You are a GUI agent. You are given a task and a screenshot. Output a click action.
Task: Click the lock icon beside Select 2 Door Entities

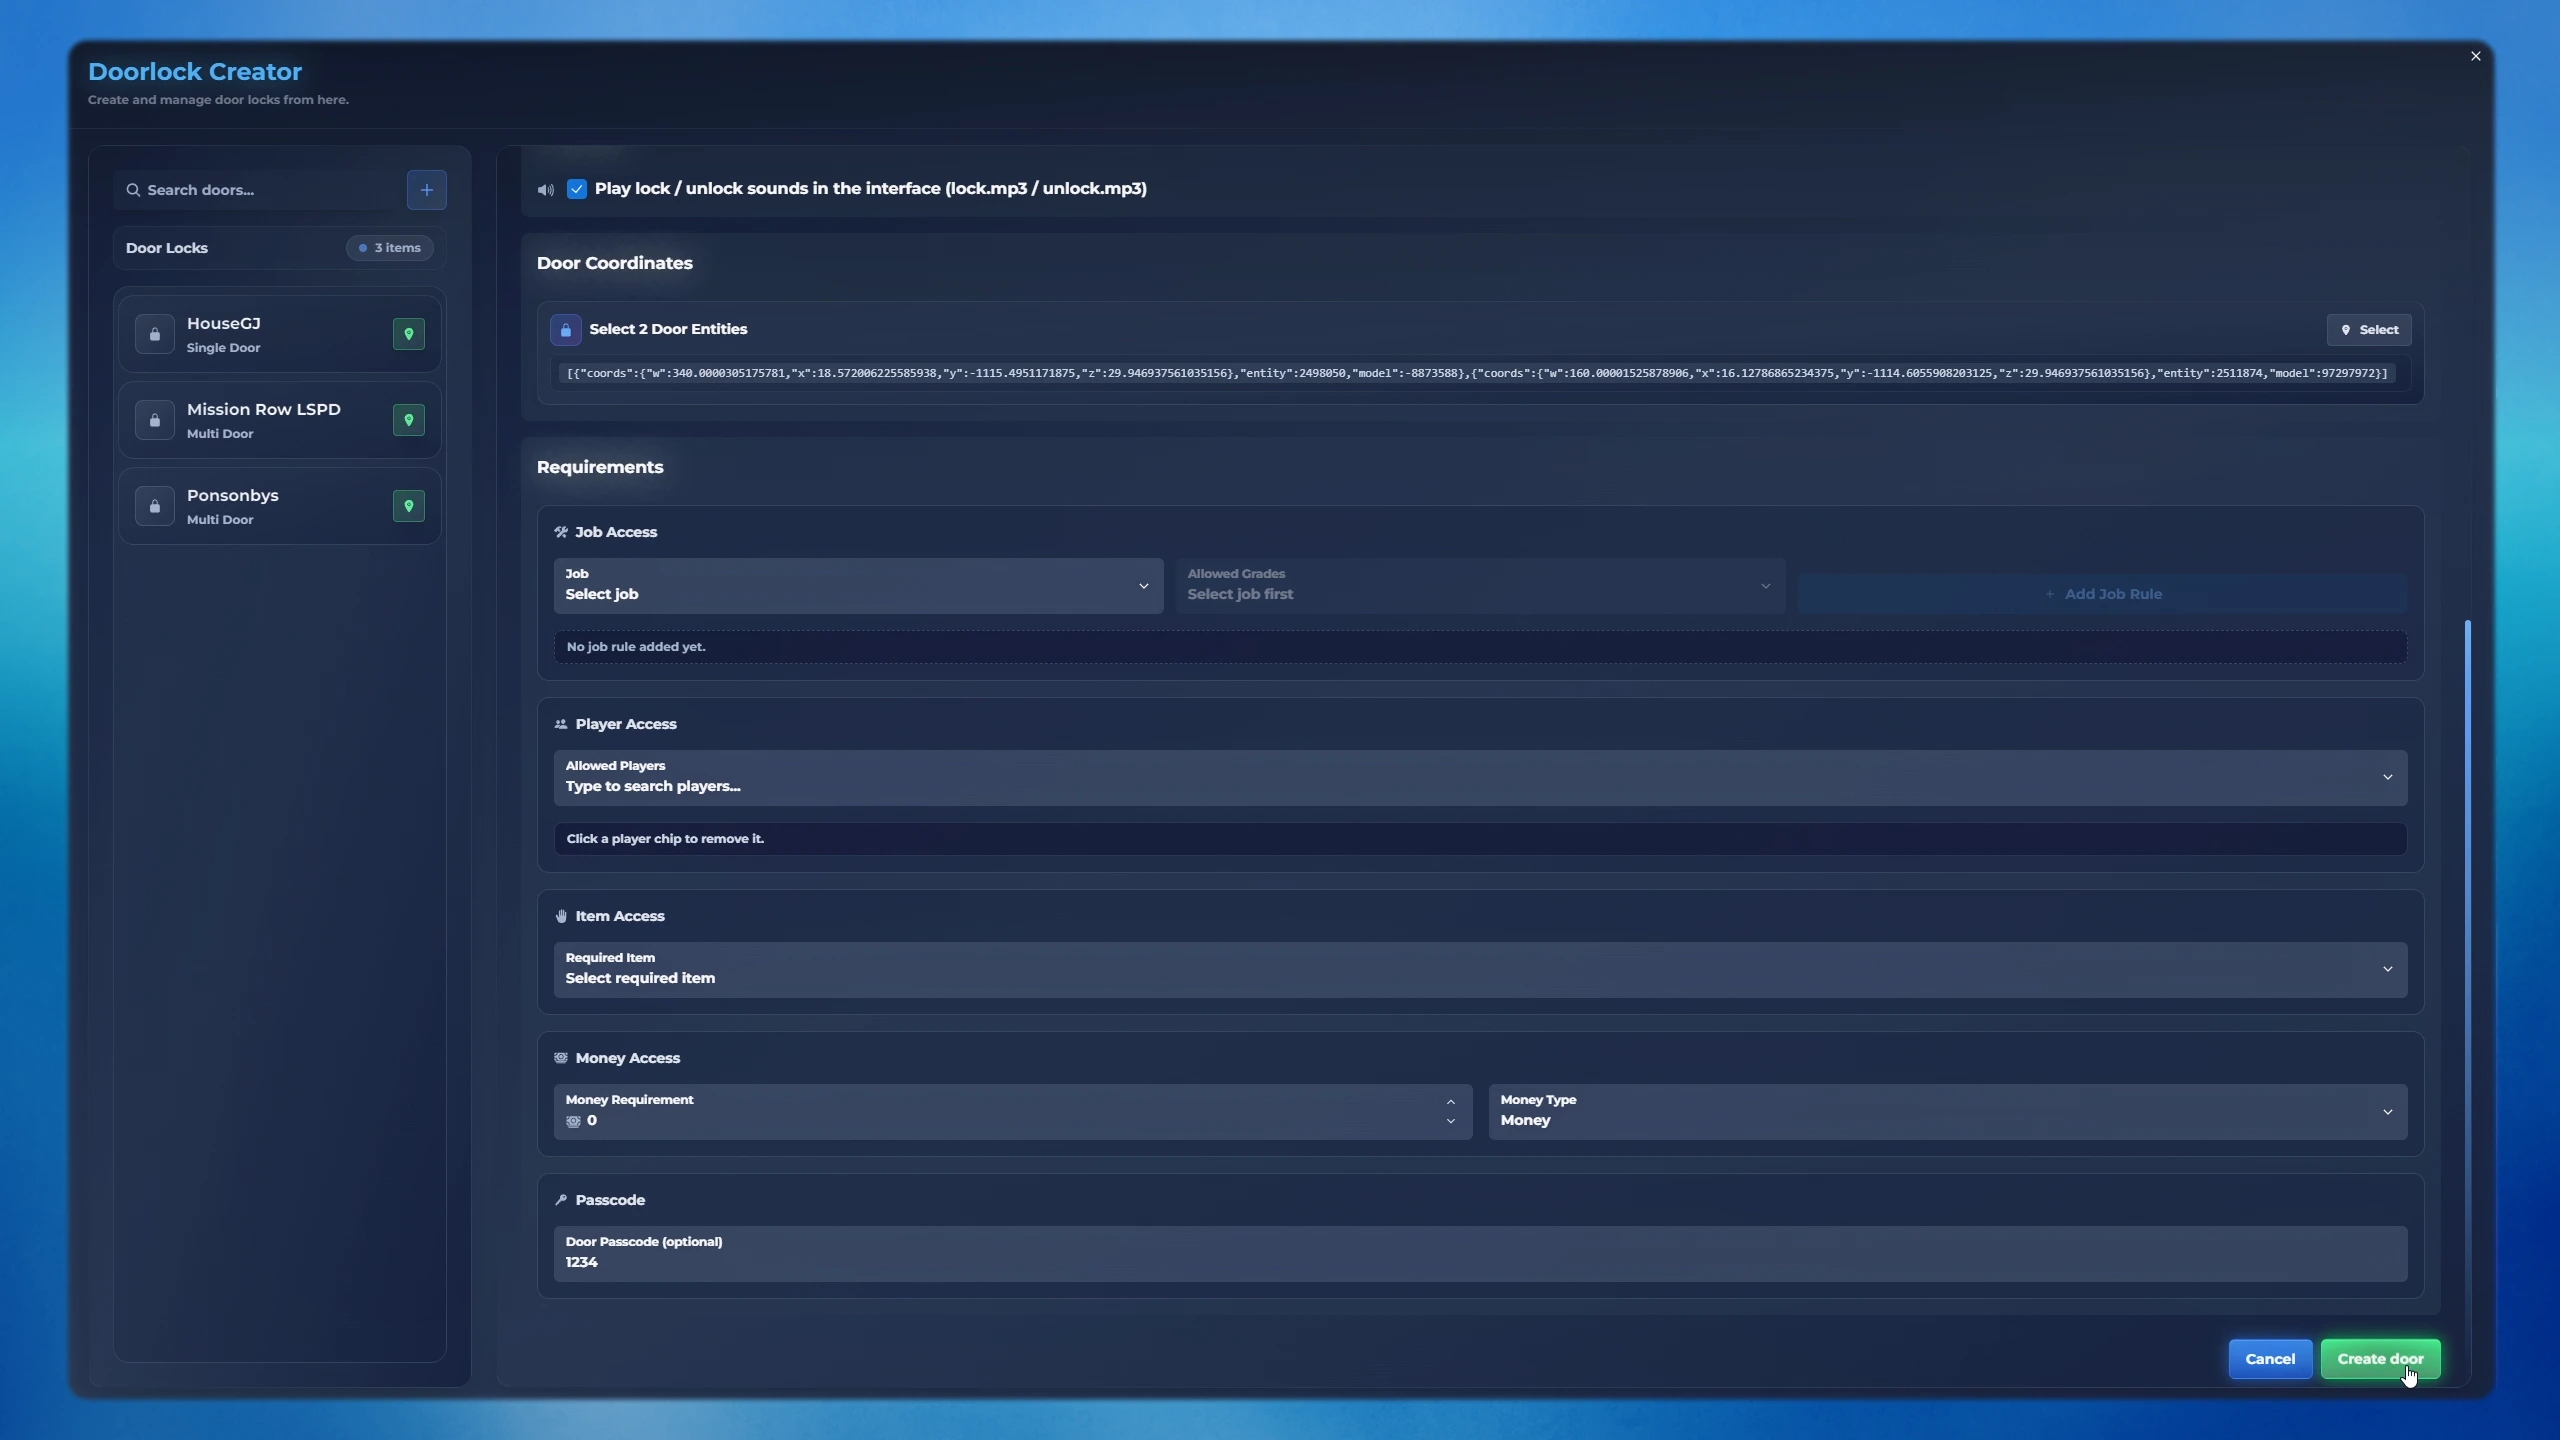pos(566,330)
